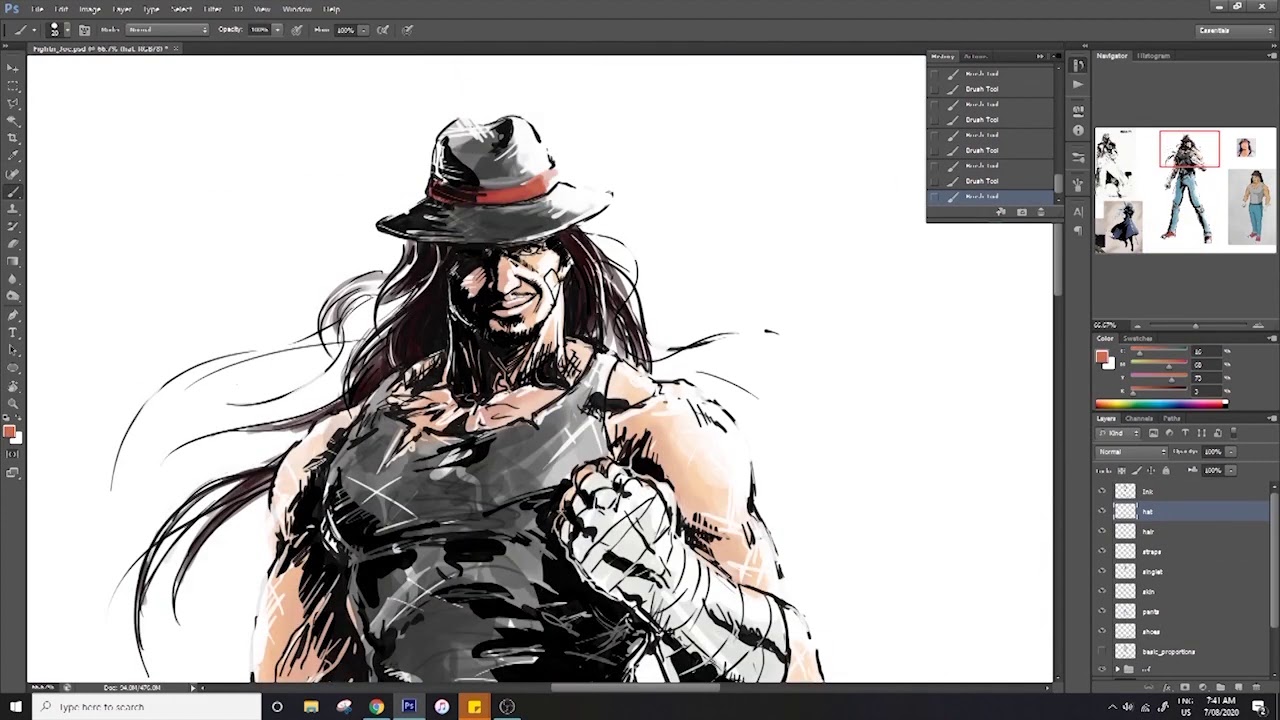
Task: Switch to the Channels tab
Action: pos(1139,418)
